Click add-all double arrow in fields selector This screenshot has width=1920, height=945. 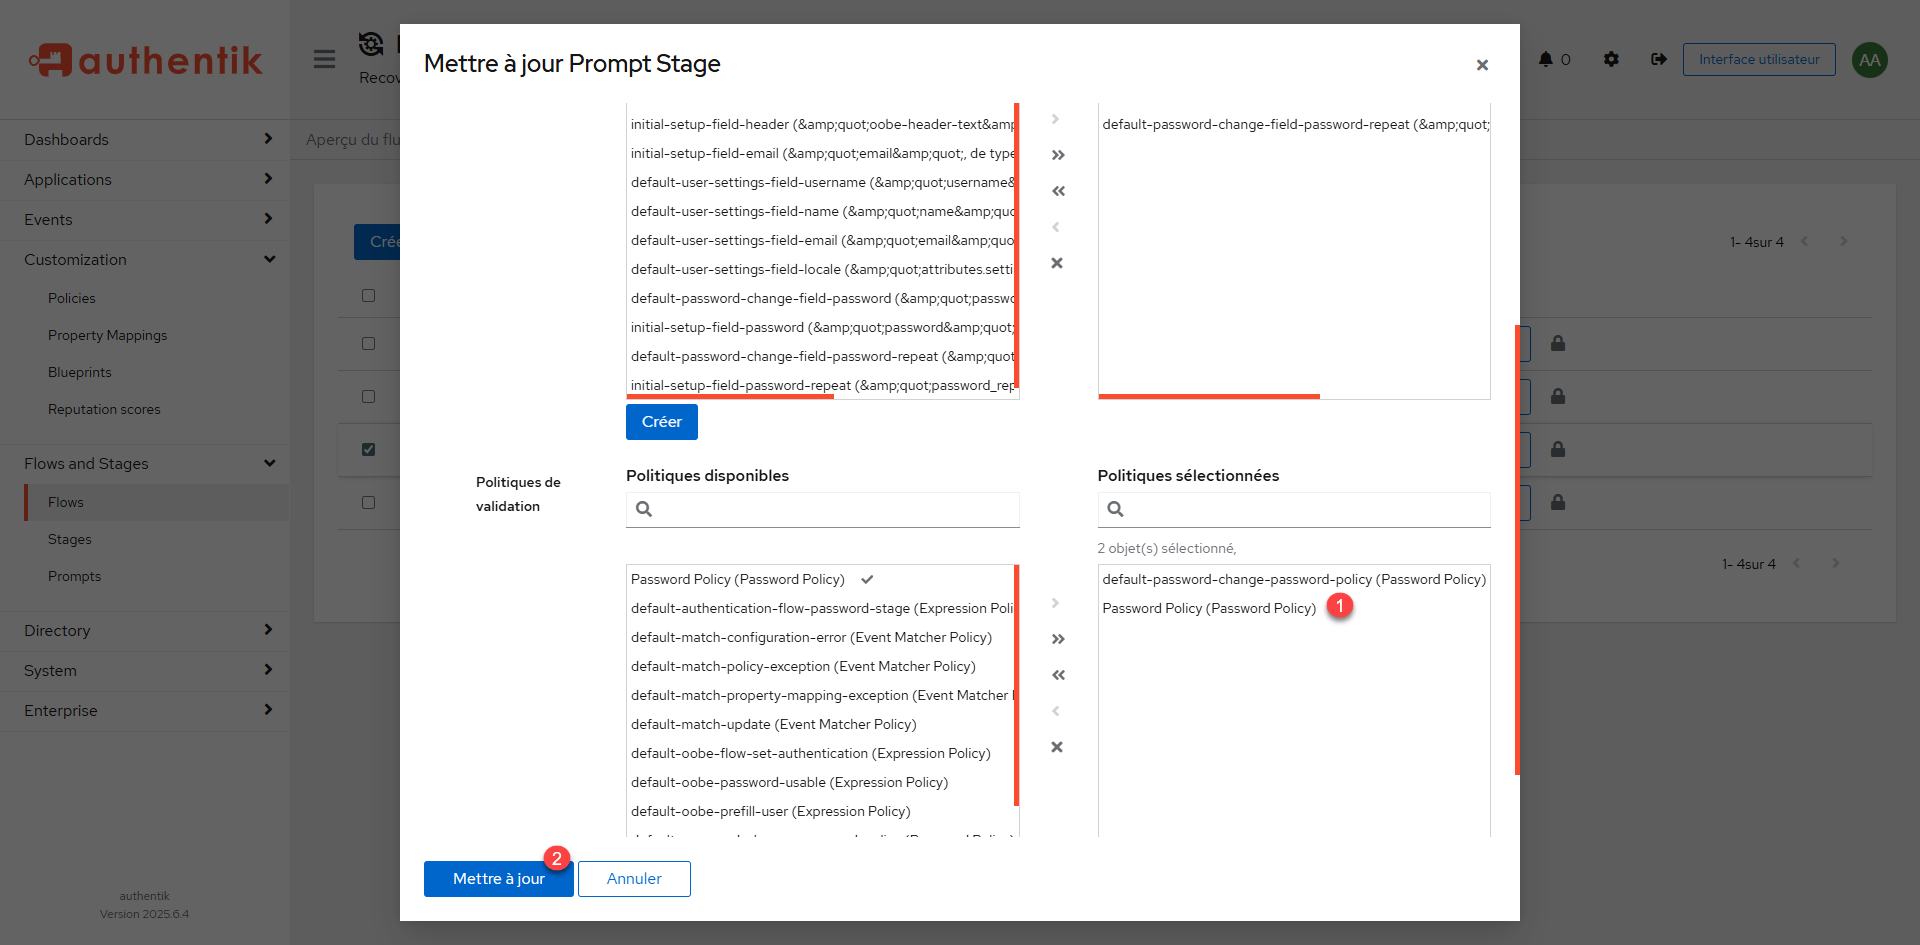[x=1057, y=155]
